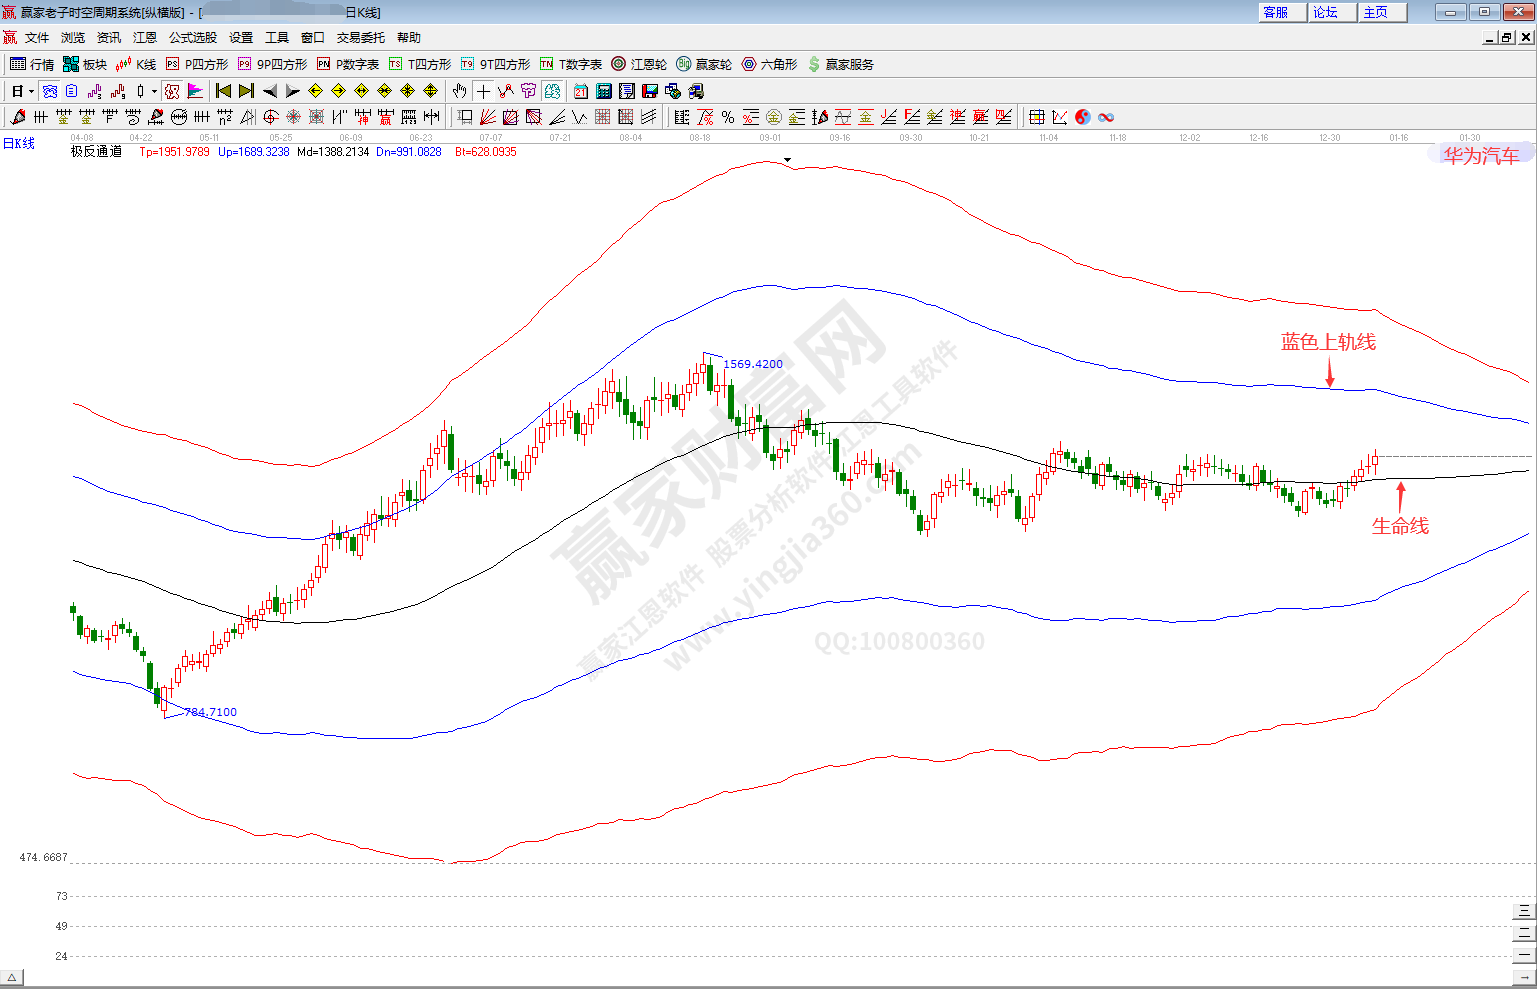The image size is (1537, 989).
Task: Expand the candlestick style dropdown arrow
Action: (154, 91)
